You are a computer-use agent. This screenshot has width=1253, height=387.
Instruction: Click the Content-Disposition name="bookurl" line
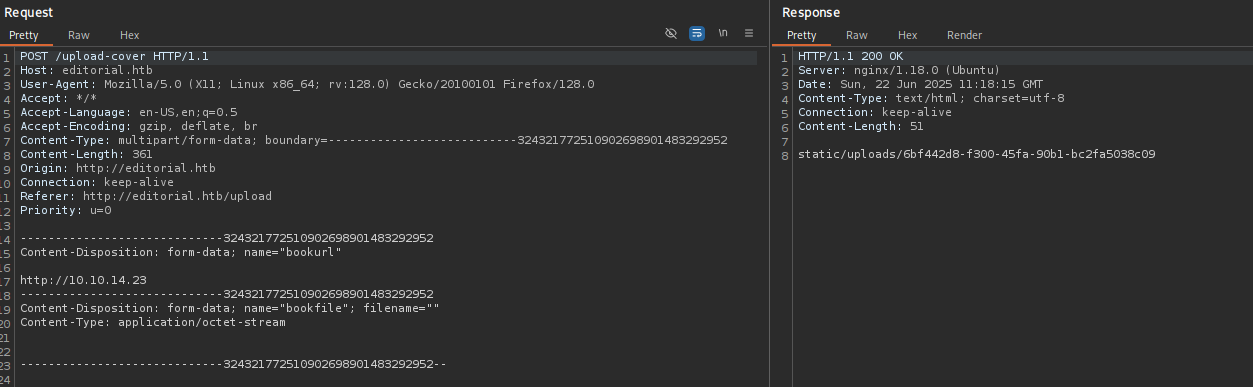click(x=181, y=253)
